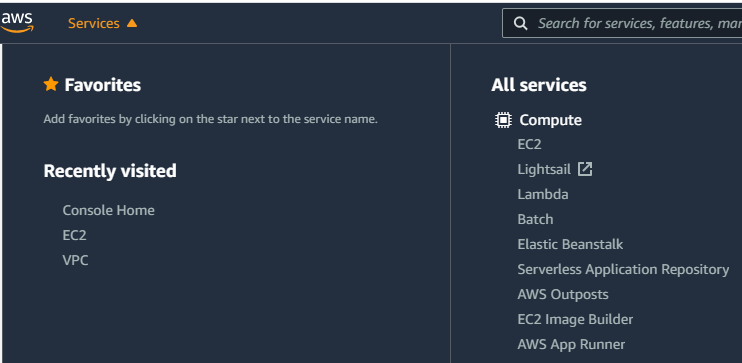The image size is (742, 363).
Task: Click the Favorites heading
Action: tap(103, 85)
